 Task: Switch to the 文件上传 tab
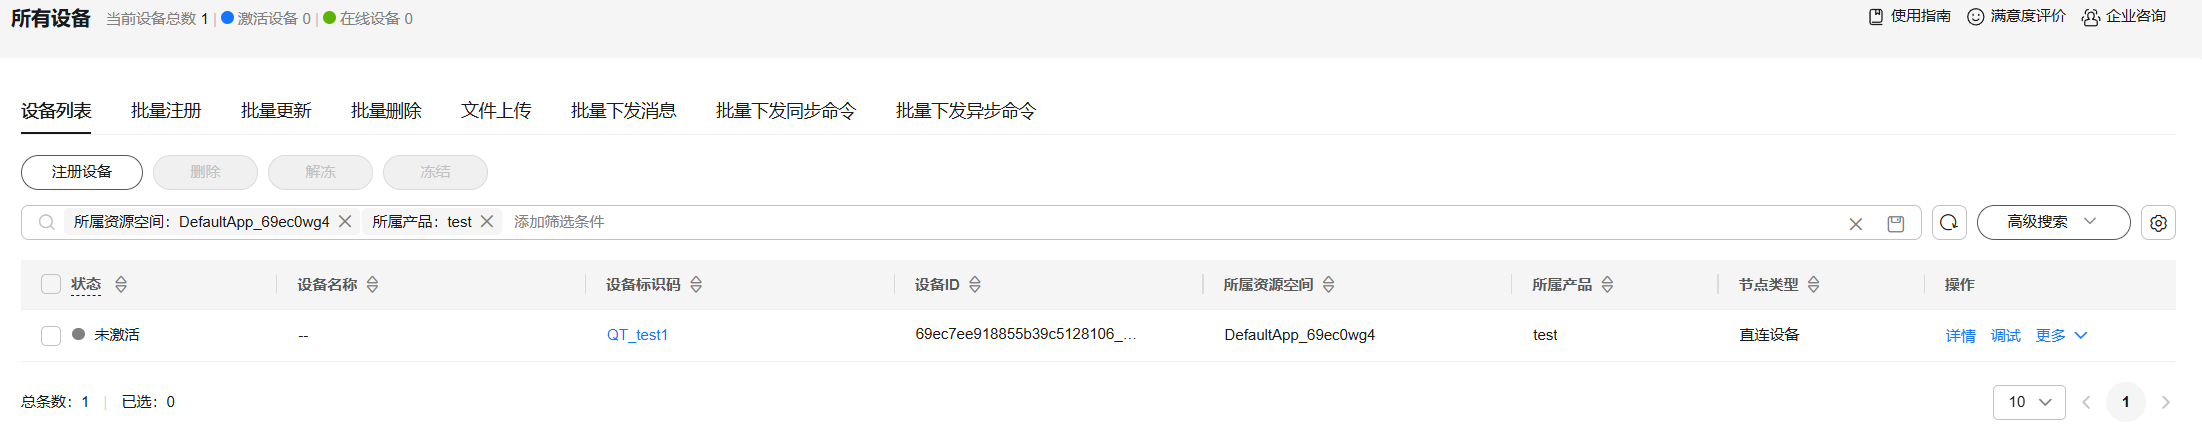tap(496, 111)
